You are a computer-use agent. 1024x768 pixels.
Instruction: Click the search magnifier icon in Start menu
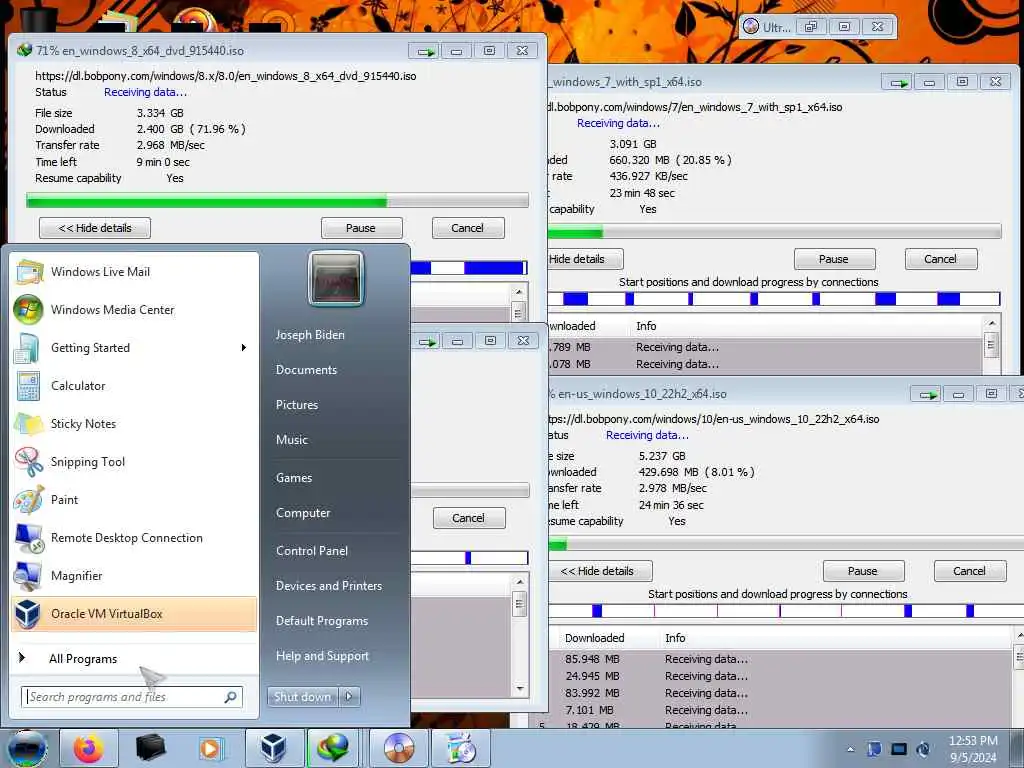click(x=231, y=697)
